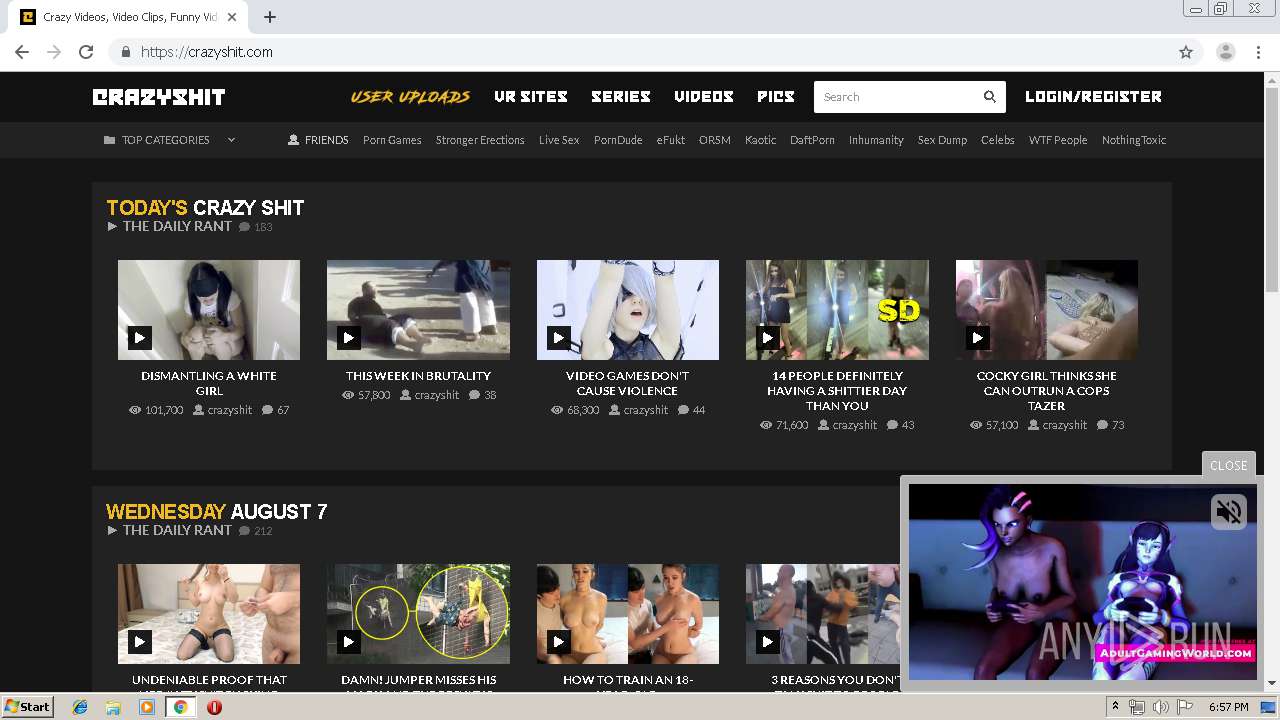Open the User Uploads menu item
The width and height of the screenshot is (1280, 720).
410,97
